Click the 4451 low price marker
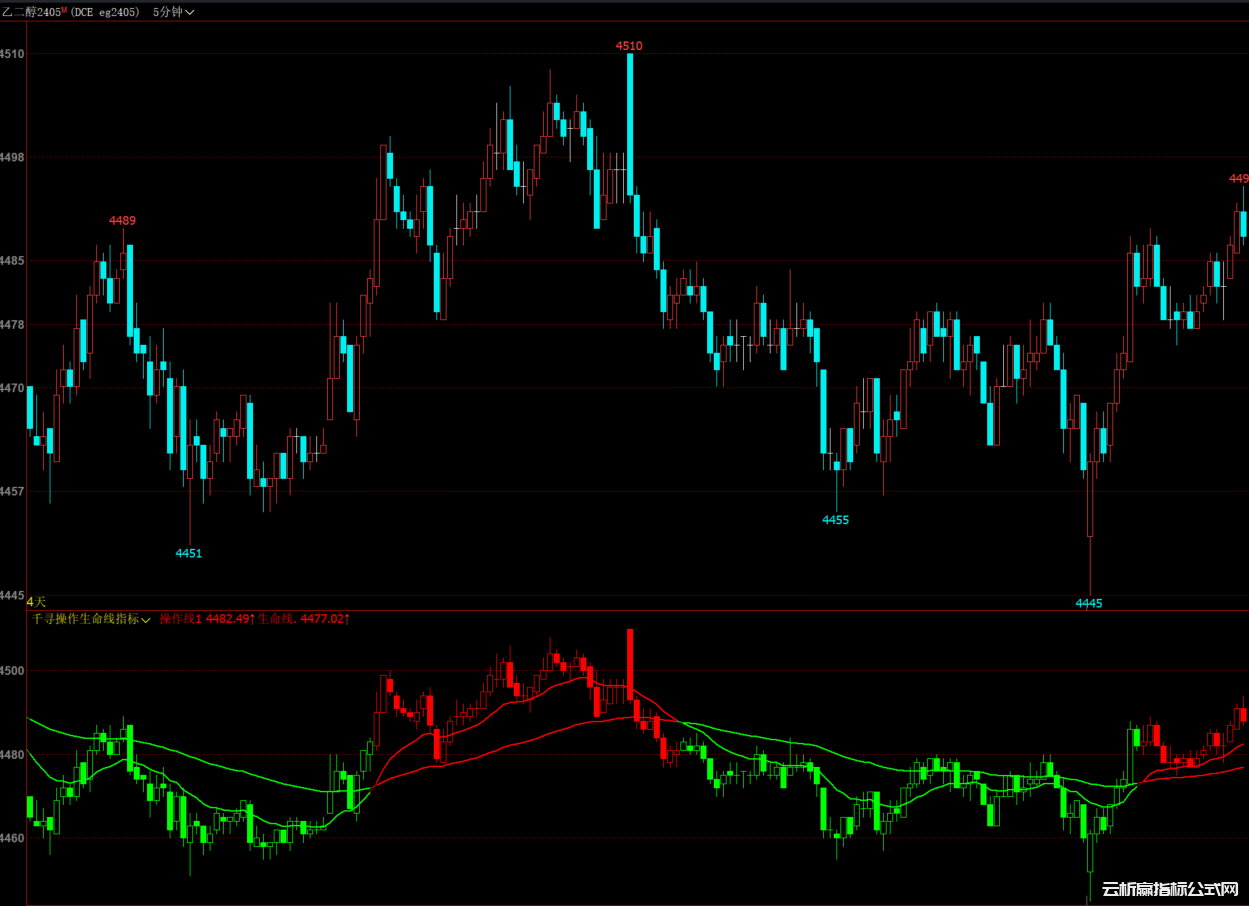The image size is (1249, 906). tap(188, 553)
